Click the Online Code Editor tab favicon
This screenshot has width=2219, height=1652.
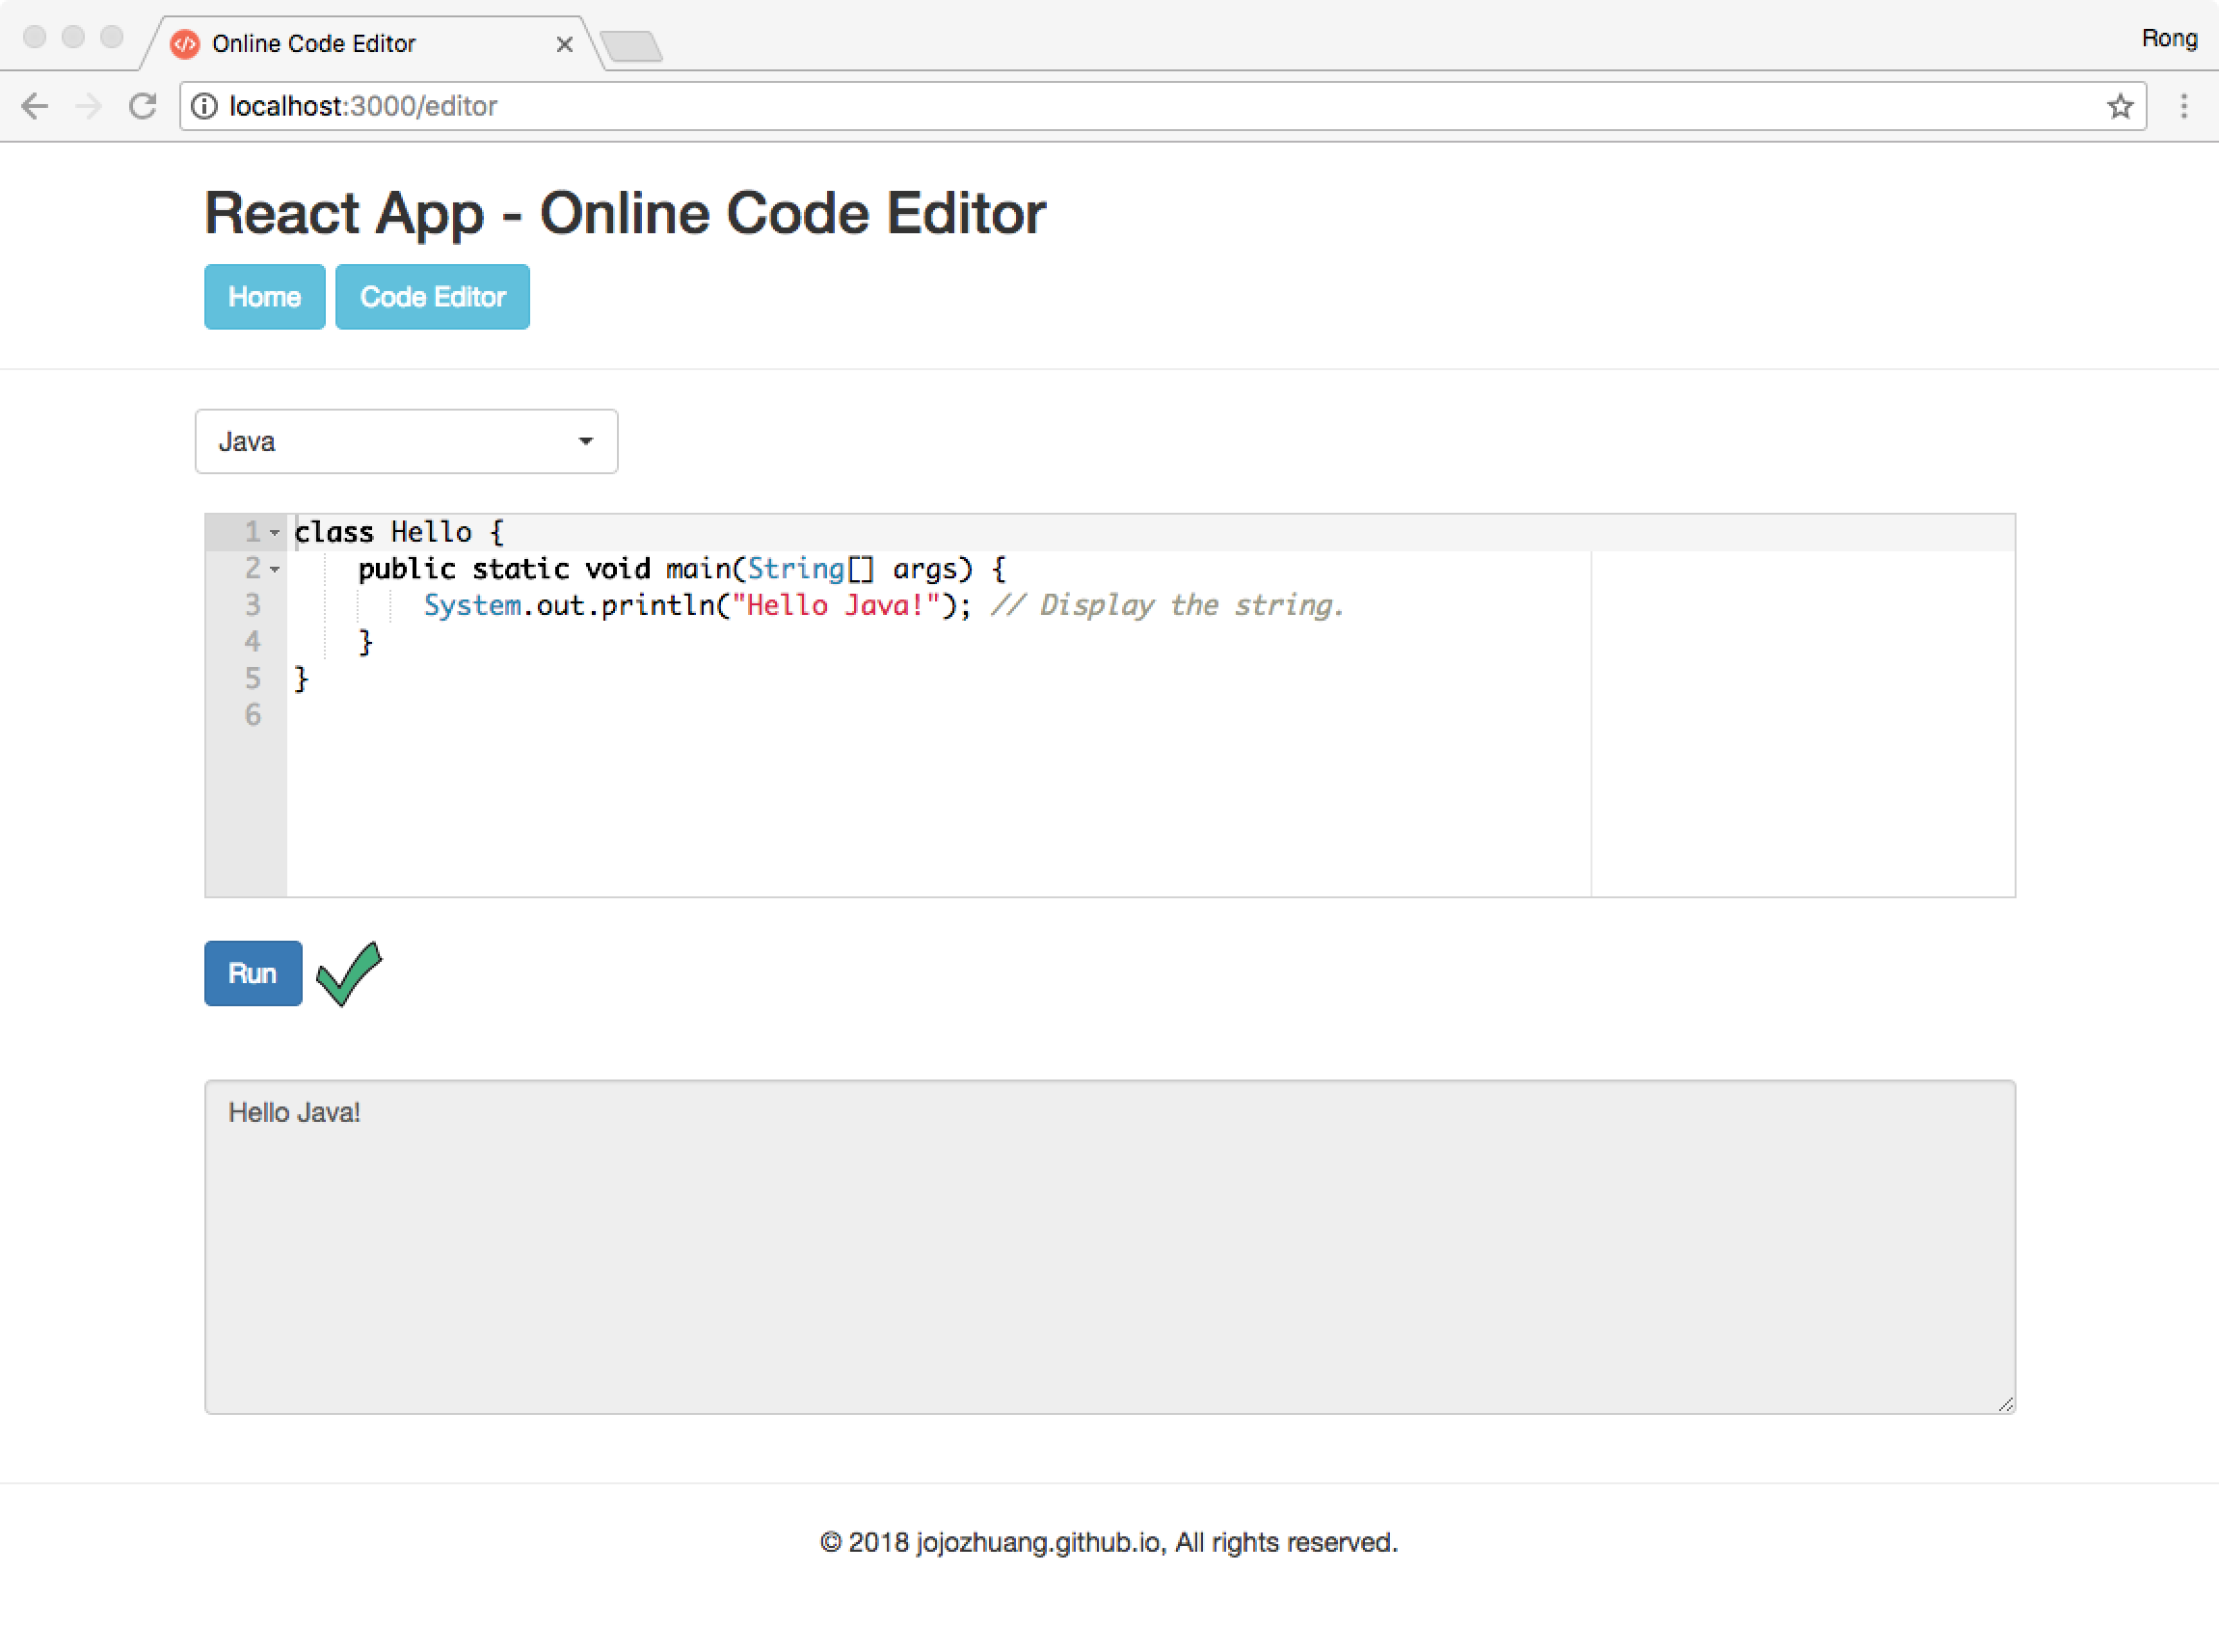click(x=185, y=44)
